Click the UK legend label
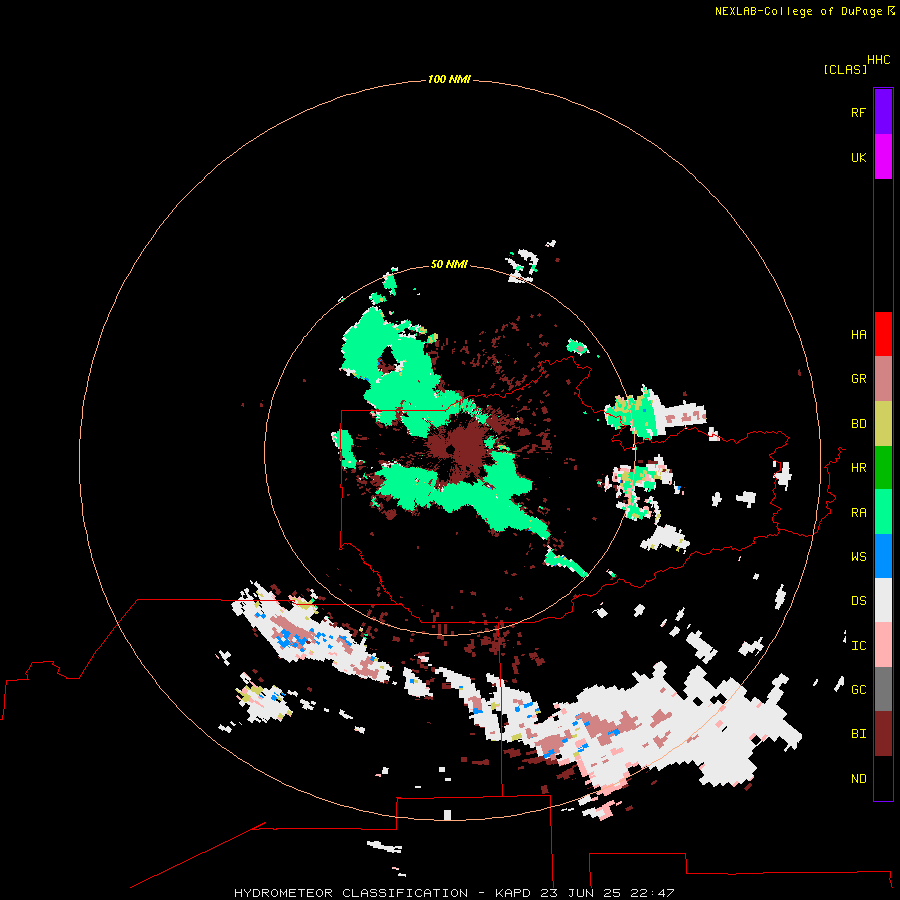Image resolution: width=900 pixels, height=900 pixels. point(858,157)
